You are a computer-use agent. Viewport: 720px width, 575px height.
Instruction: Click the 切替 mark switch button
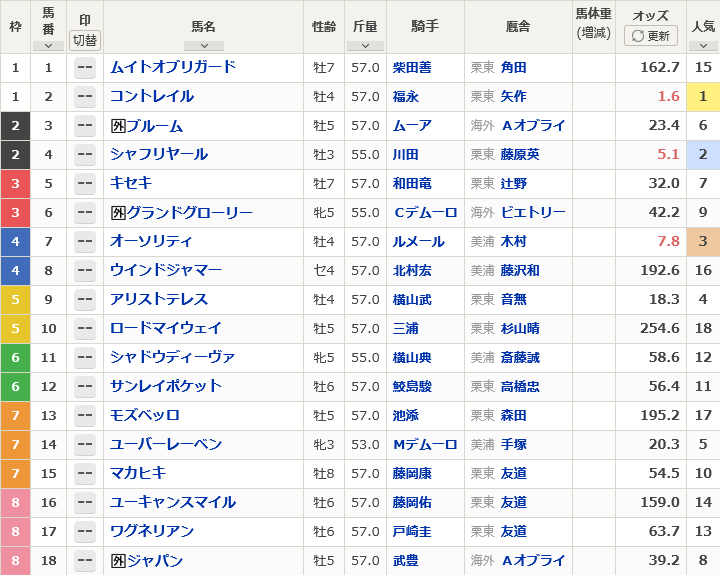pyautogui.click(x=85, y=40)
